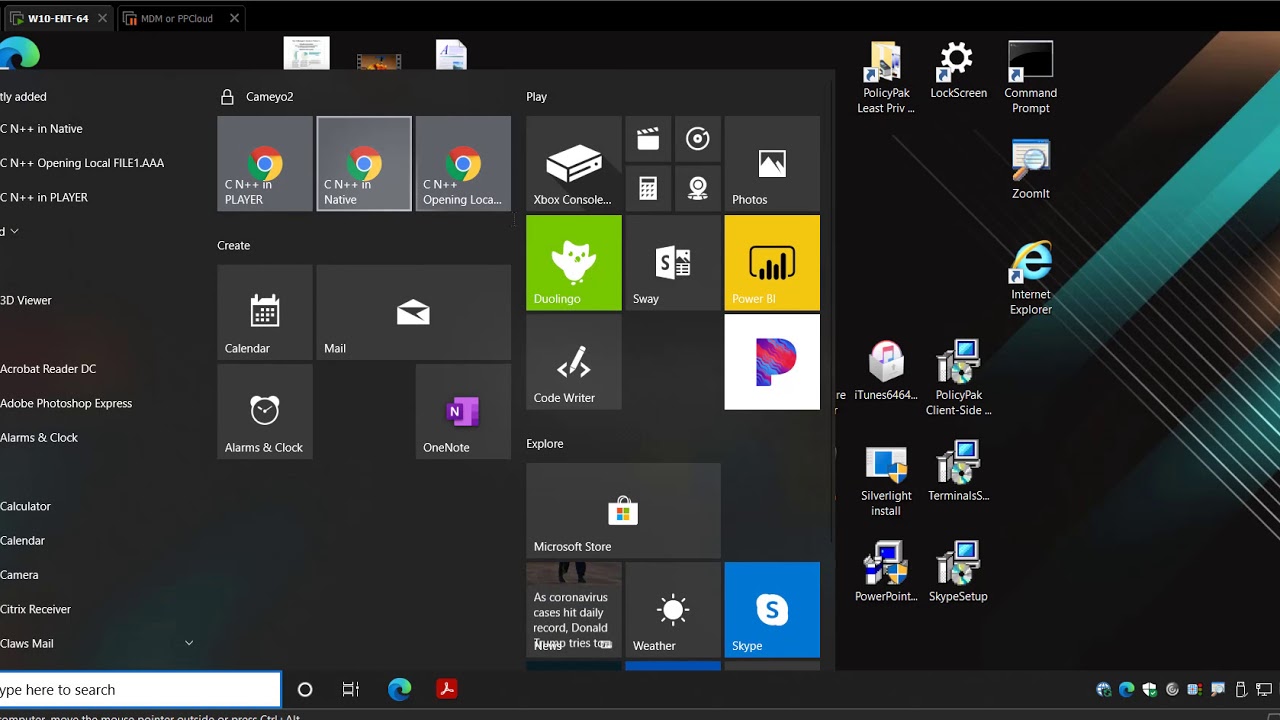Launch Edge from the taskbar
Image resolution: width=1280 pixels, height=720 pixels.
tap(399, 689)
